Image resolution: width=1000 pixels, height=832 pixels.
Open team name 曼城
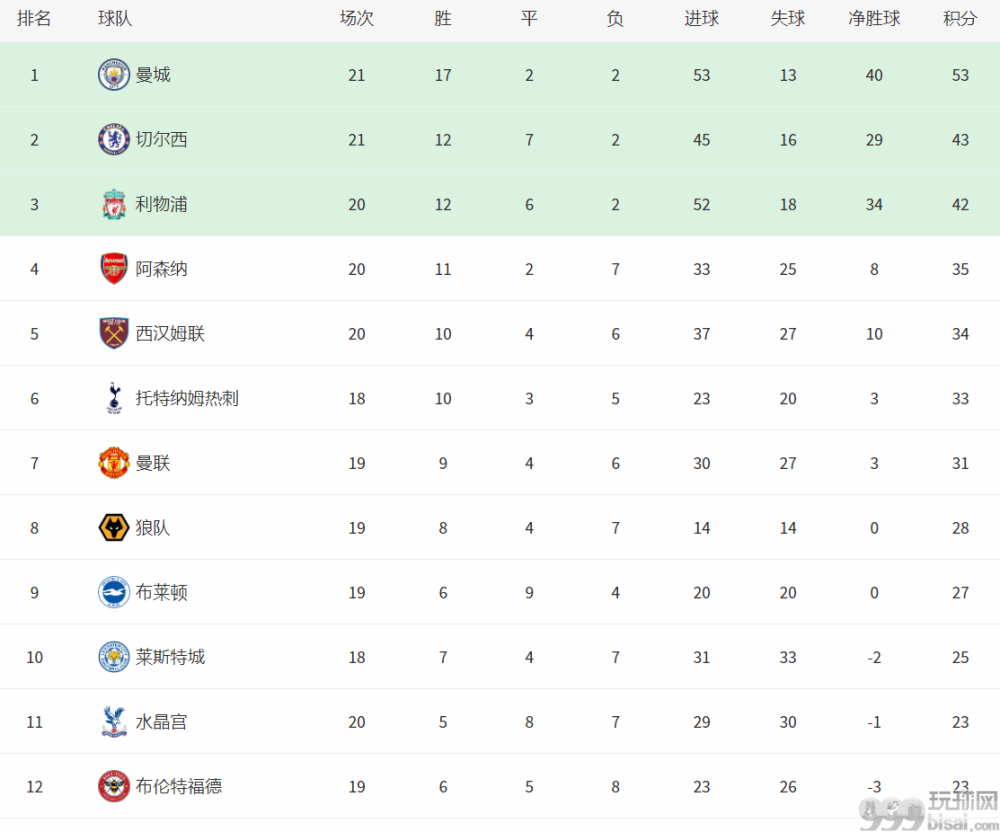pyautogui.click(x=153, y=75)
